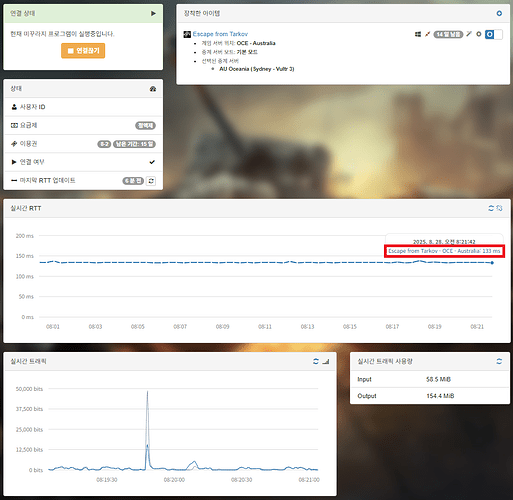The image size is (513, 500).
Task: Click the Windows platform icon on Tarkov item
Action: pyautogui.click(x=418, y=34)
